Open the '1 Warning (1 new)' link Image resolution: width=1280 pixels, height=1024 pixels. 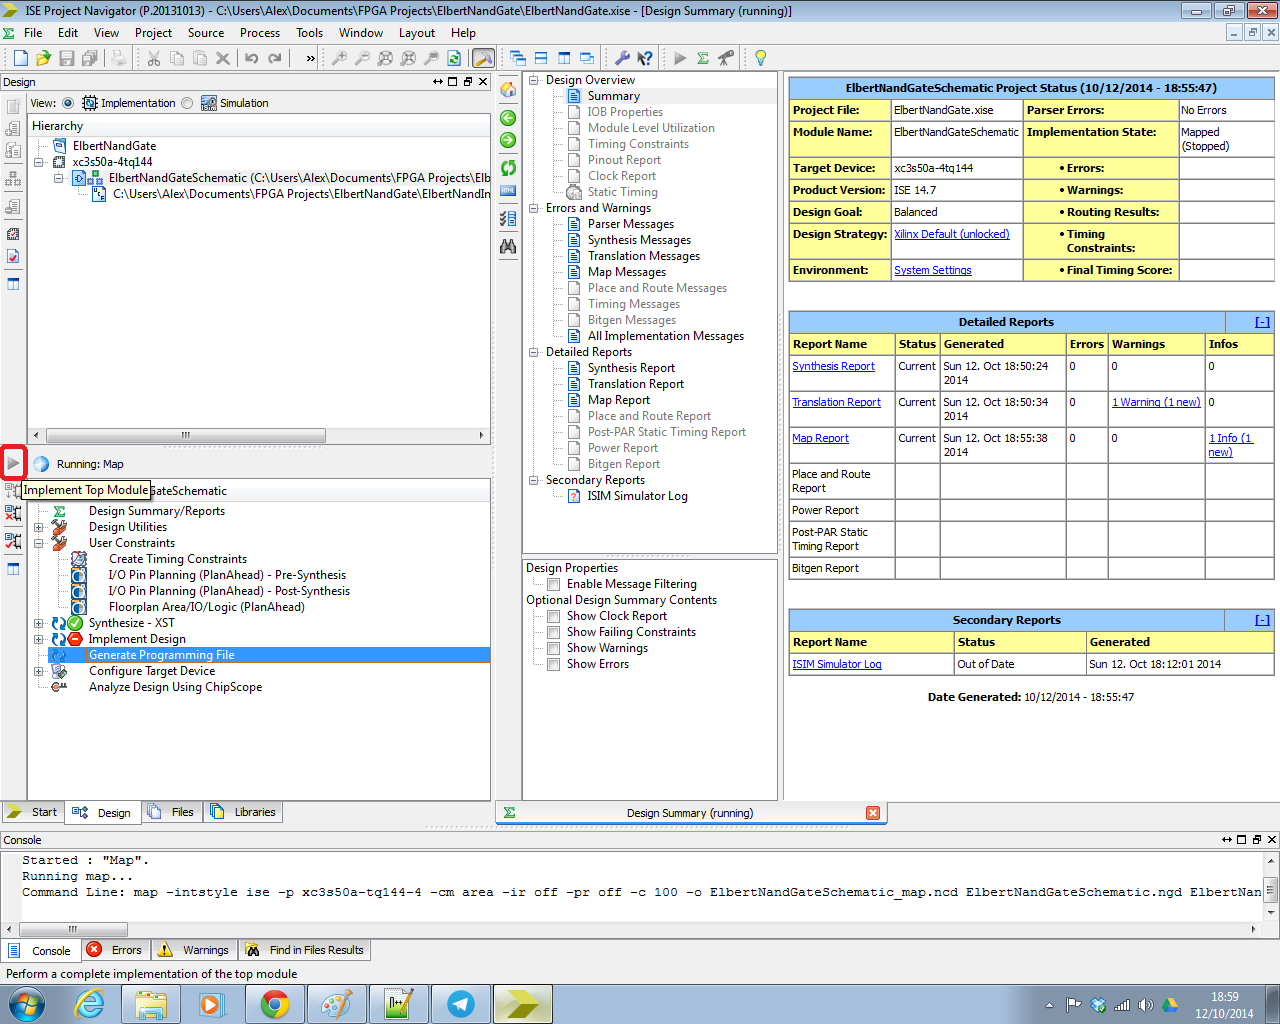coord(1156,403)
